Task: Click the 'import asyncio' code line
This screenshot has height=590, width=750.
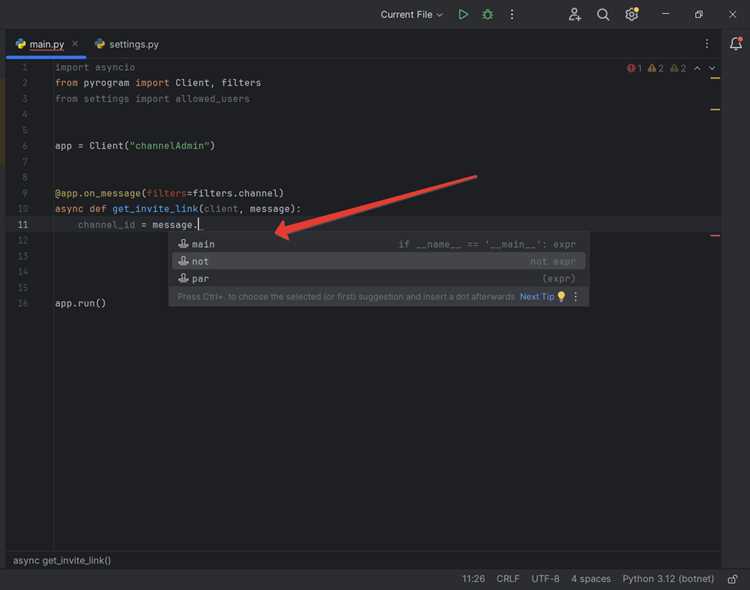Action: (x=95, y=67)
